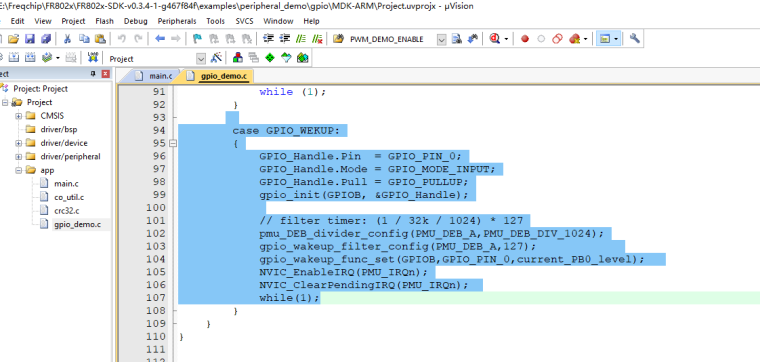This screenshot has height=362, width=760.
Task: Click the Open file toolbar icon
Action: coord(13,39)
